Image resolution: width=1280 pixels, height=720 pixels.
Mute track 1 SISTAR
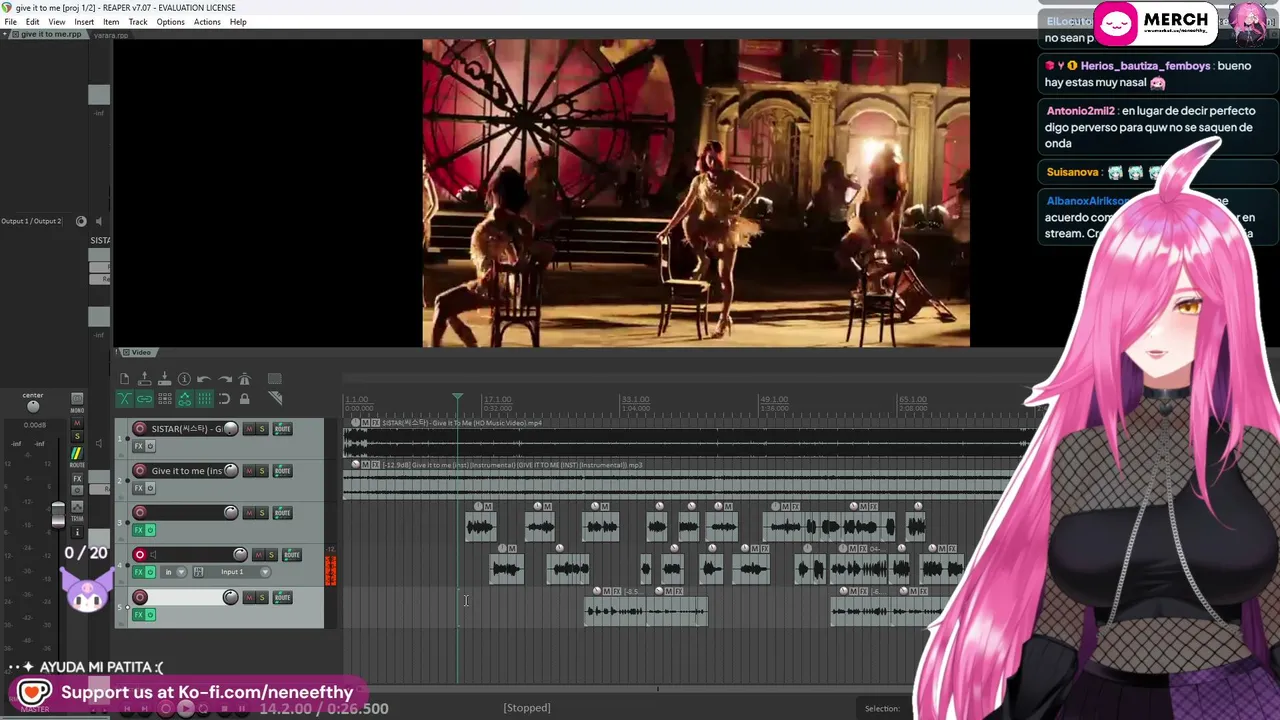pyautogui.click(x=249, y=429)
